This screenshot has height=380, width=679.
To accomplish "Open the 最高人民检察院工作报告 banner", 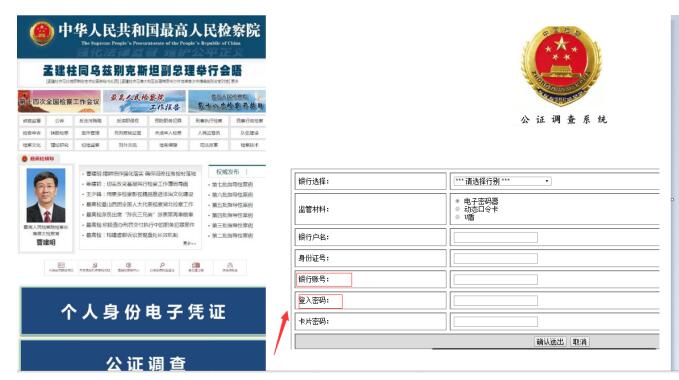I will click(144, 101).
